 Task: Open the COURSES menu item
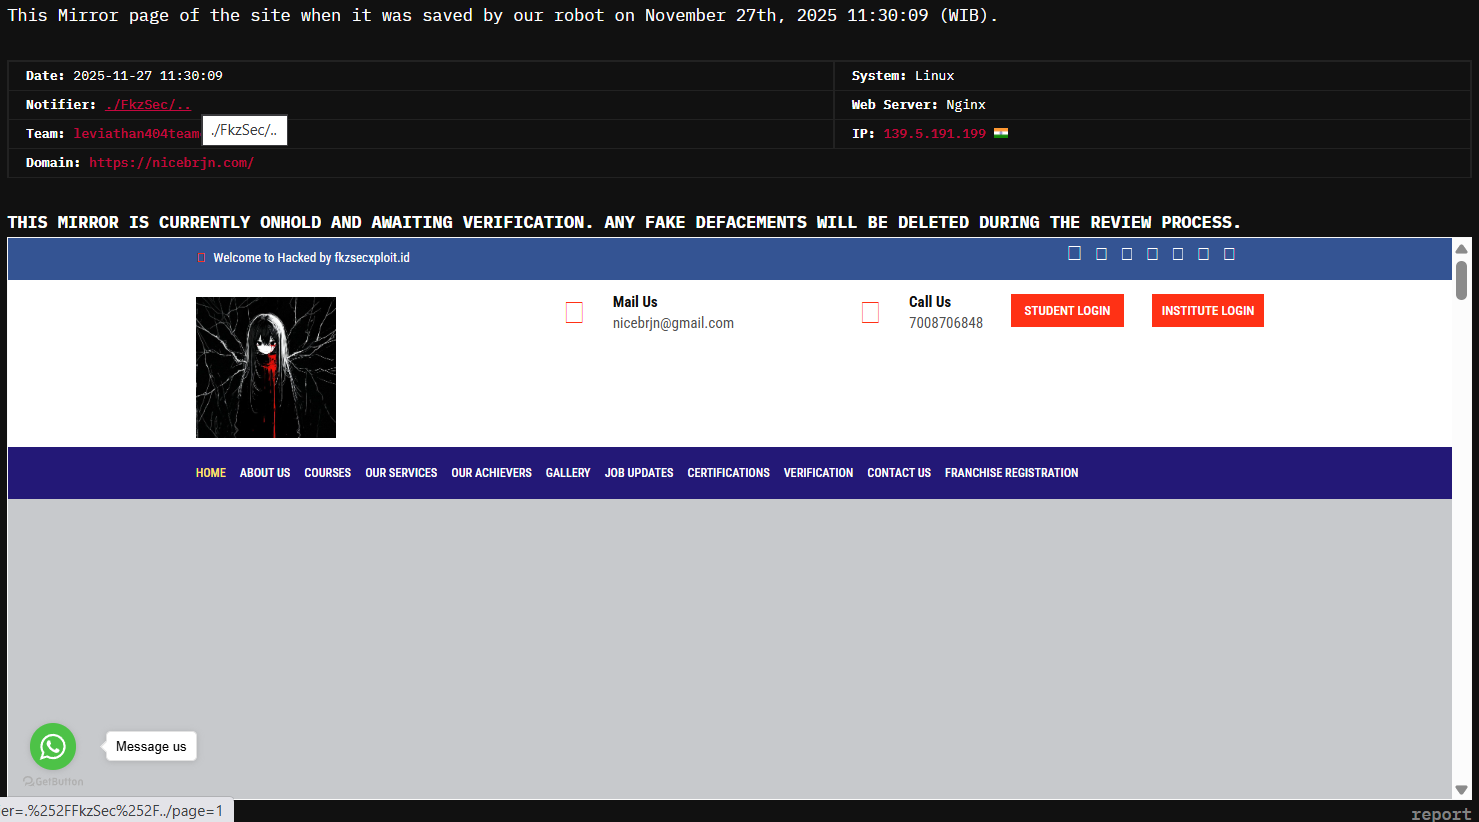point(327,473)
